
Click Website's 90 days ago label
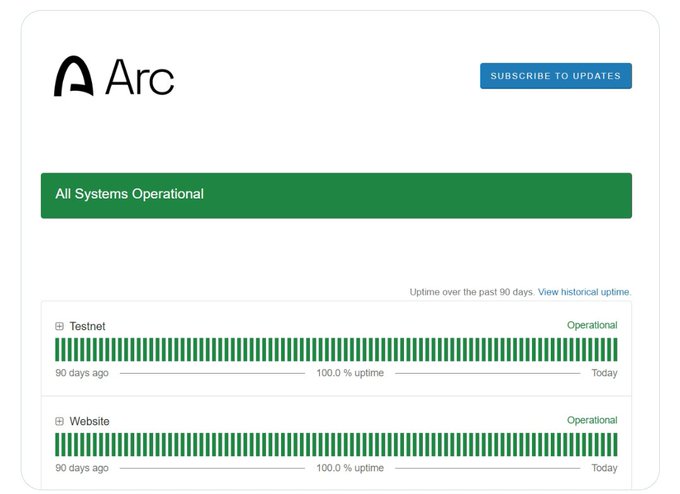[82, 468]
